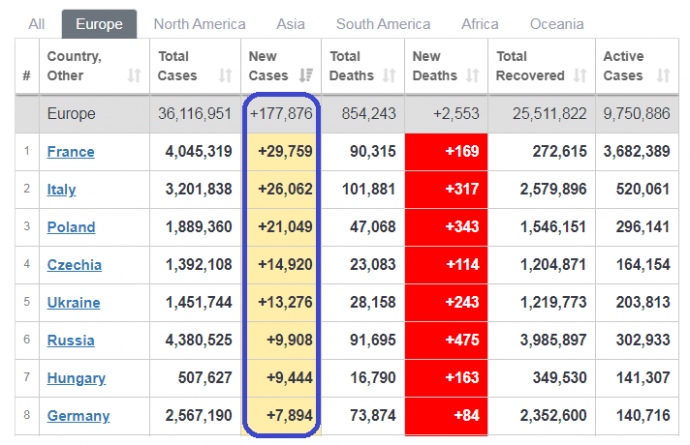This screenshot has width=690, height=445.
Task: Switch to the All tab
Action: pos(37,24)
